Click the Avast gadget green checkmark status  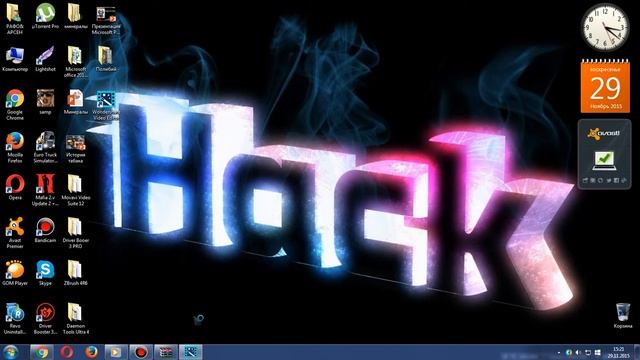(604, 160)
